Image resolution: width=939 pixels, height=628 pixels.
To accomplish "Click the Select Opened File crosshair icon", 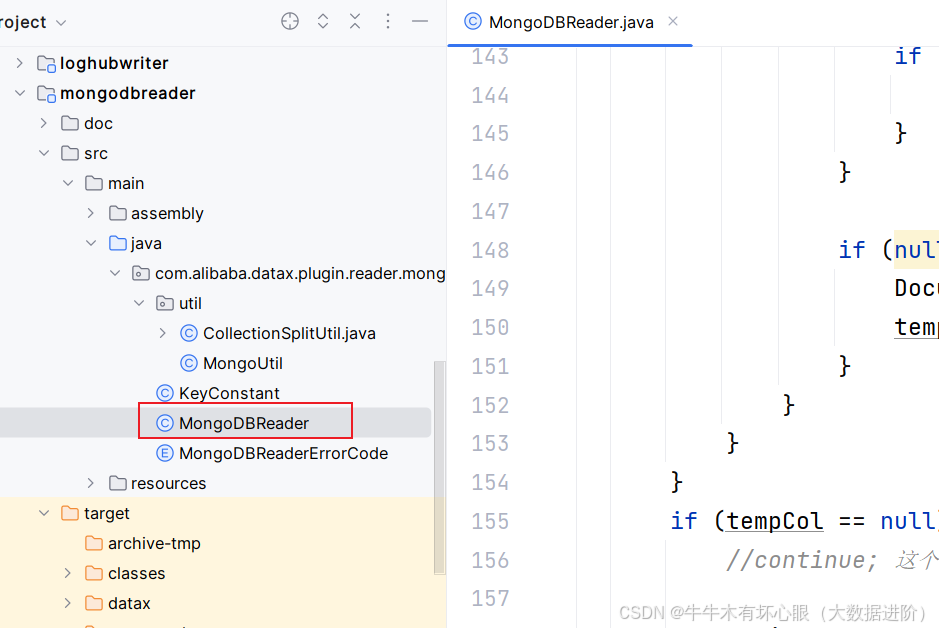I will click(290, 21).
